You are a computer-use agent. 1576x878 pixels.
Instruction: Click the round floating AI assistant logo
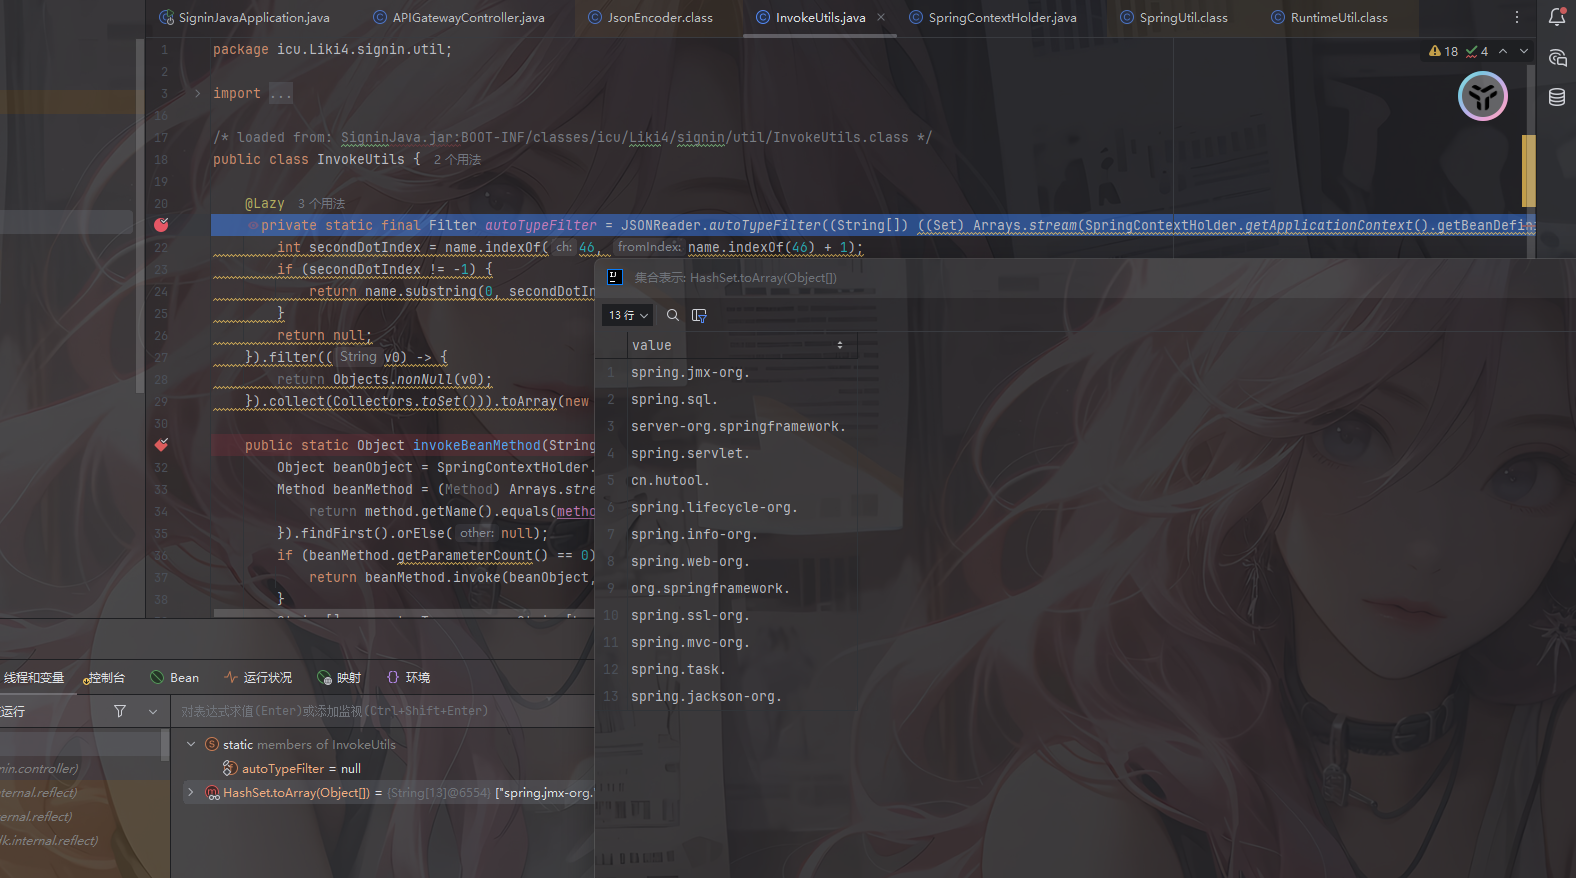point(1483,97)
